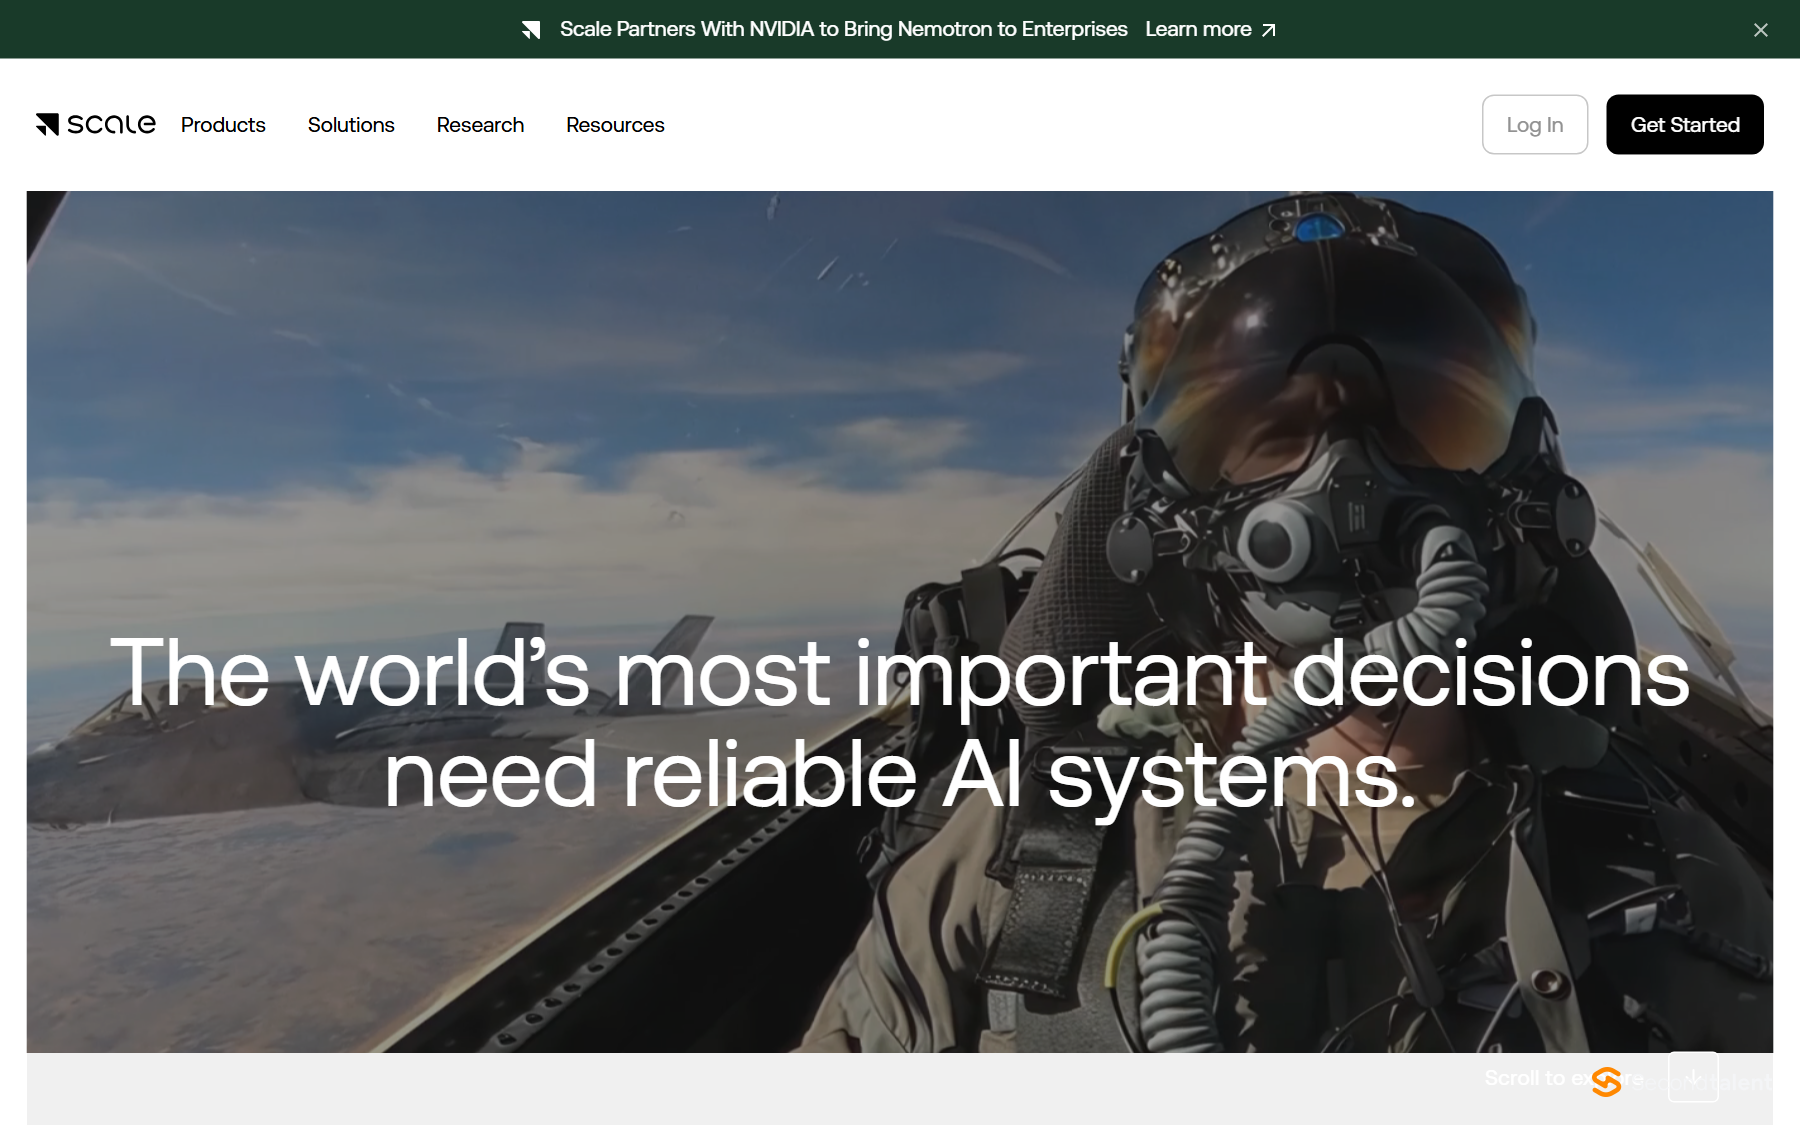Open the Learn more banner link

pyautogui.click(x=1210, y=29)
